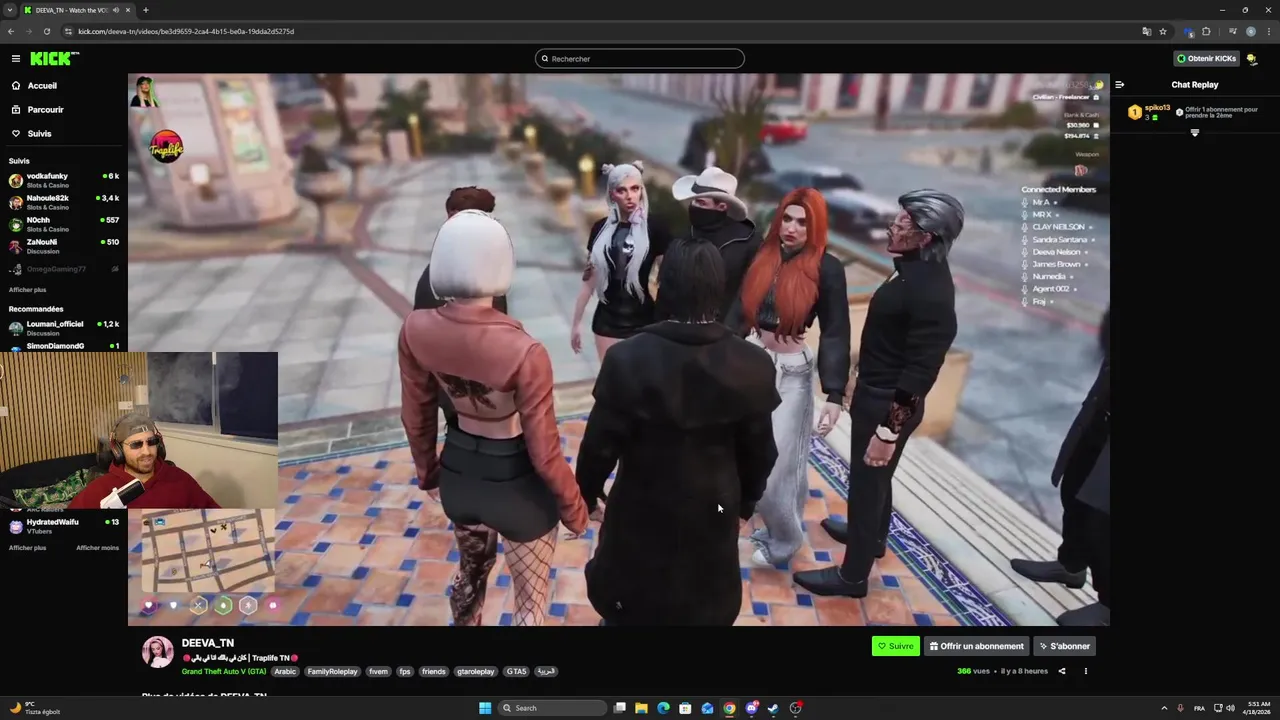Open the Kick hamburger sidebar menu
Viewport: 1280px width, 720px height.
coord(15,59)
